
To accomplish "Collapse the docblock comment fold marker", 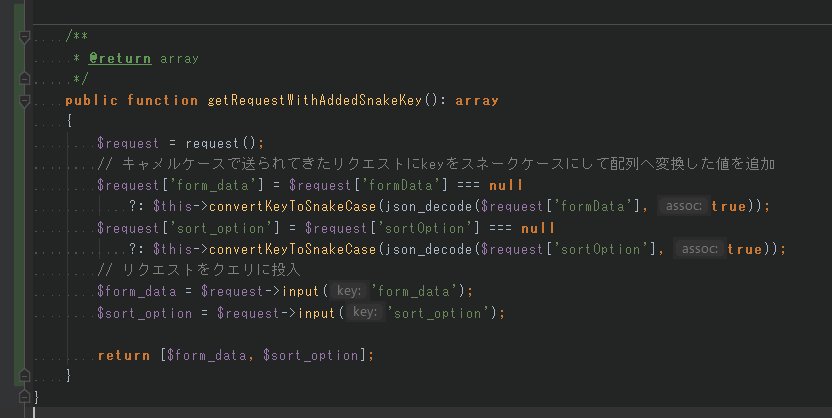I will point(22,37).
